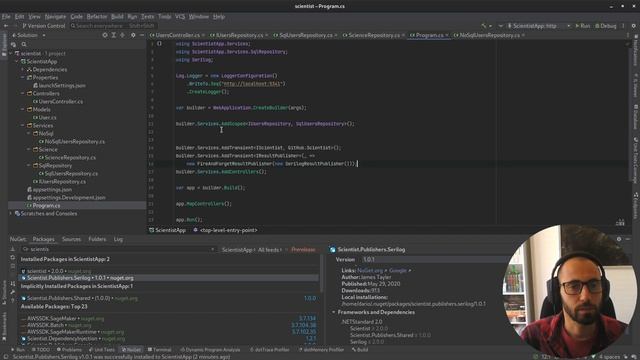Open the more actions icon beside Debug
This screenshot has width=640, height=360.
click(x=623, y=26)
